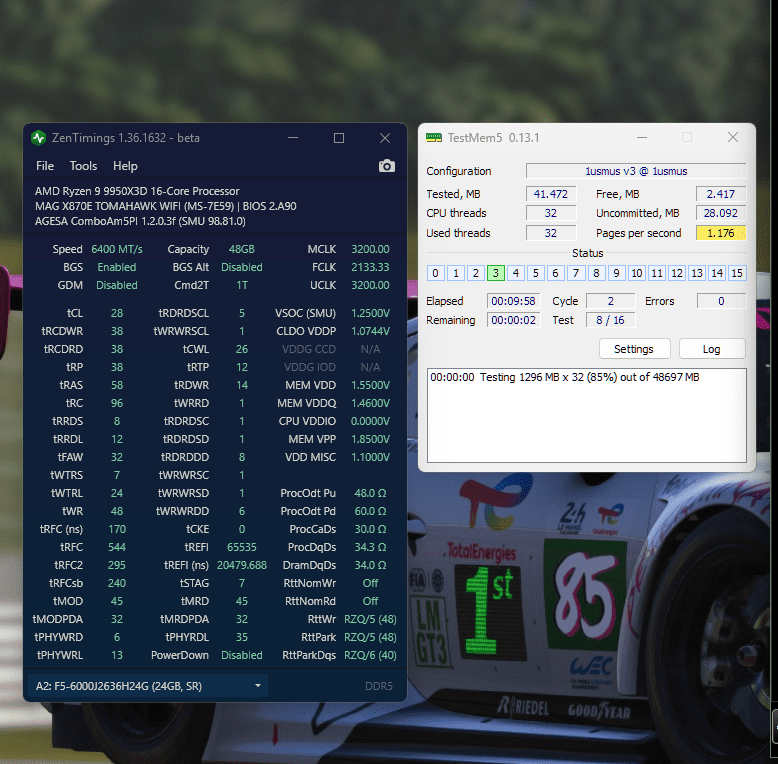Click the MEM VDD value 1.5500V
Screen dimensions: 778x764
[370, 385]
